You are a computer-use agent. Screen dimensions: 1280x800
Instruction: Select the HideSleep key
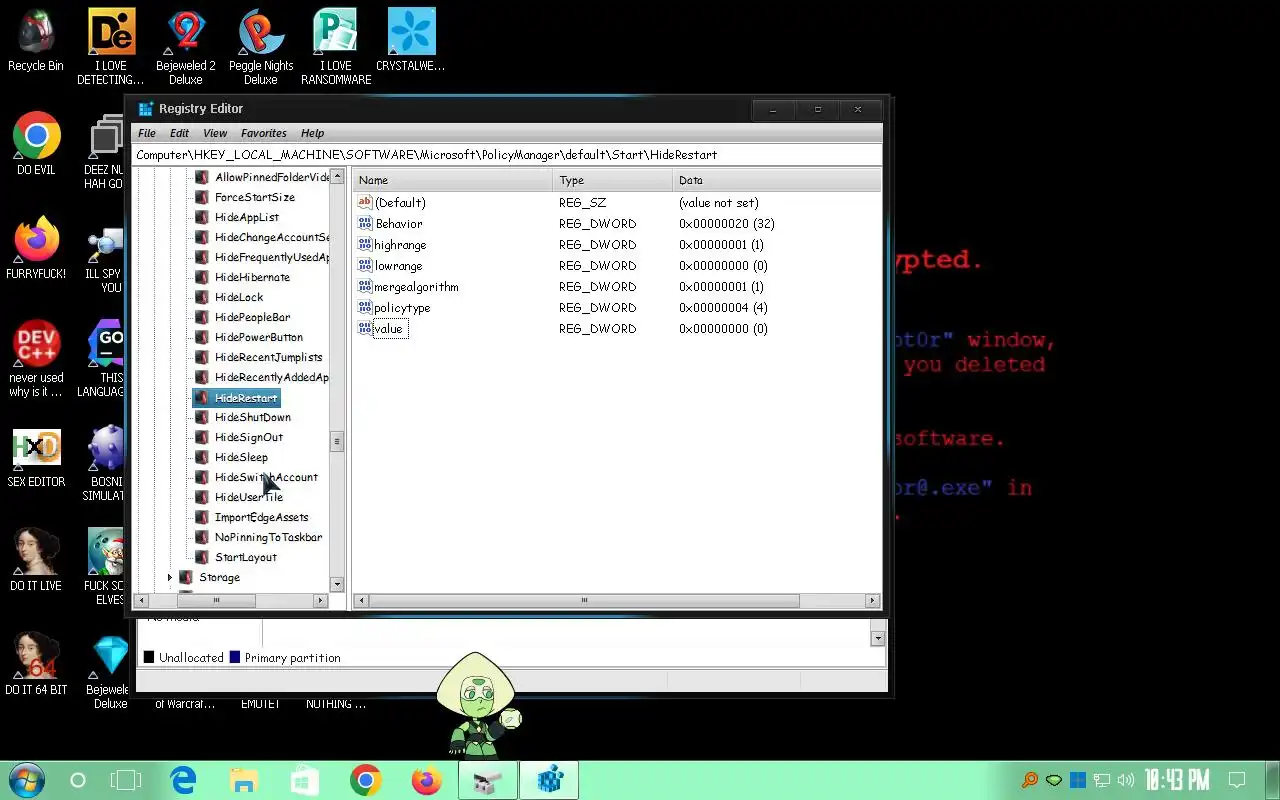241,457
